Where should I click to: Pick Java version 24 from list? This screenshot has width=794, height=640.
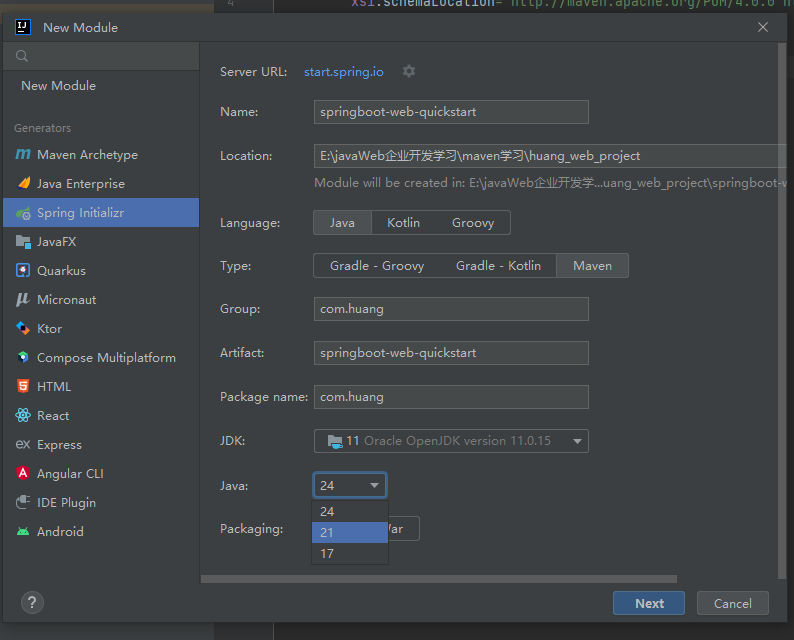click(350, 511)
